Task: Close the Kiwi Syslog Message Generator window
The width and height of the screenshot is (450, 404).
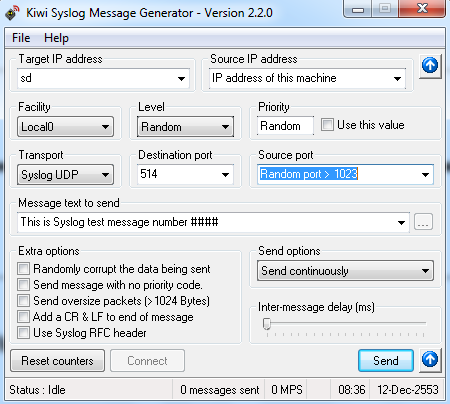Action: pyautogui.click(x=422, y=9)
